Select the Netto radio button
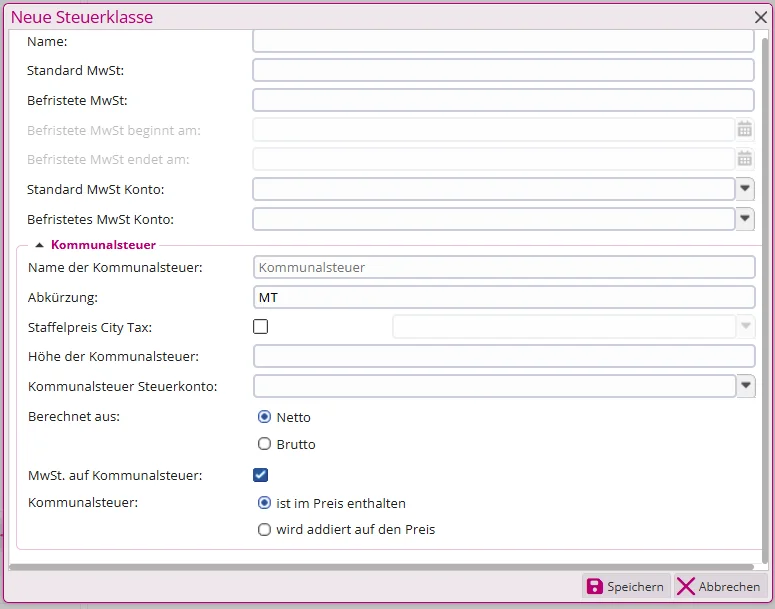 click(264, 417)
